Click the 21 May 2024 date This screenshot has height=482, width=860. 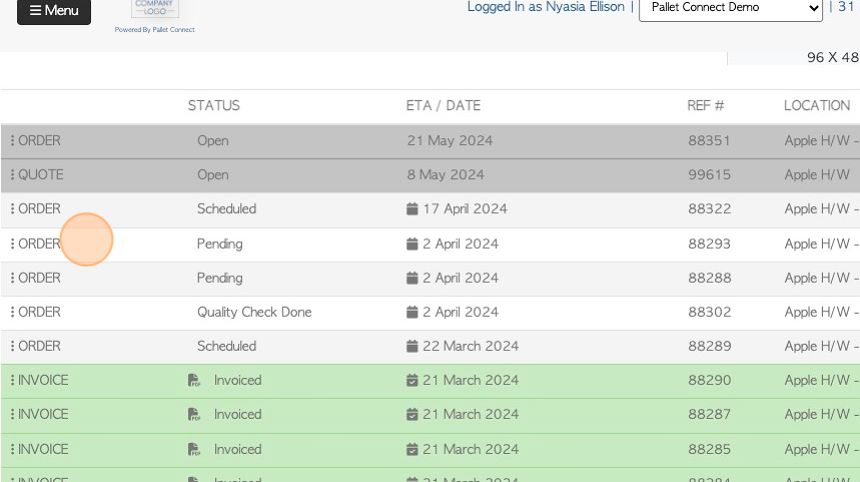click(x=450, y=140)
